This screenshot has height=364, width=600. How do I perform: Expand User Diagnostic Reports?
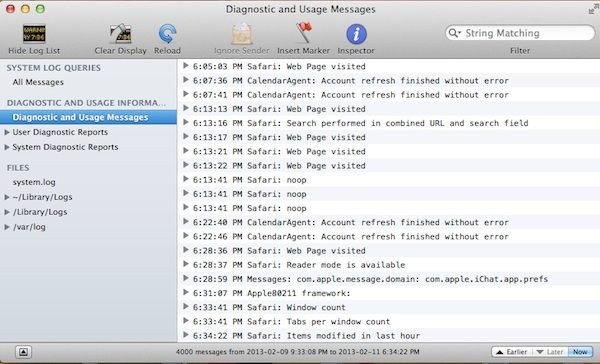[x=7, y=132]
